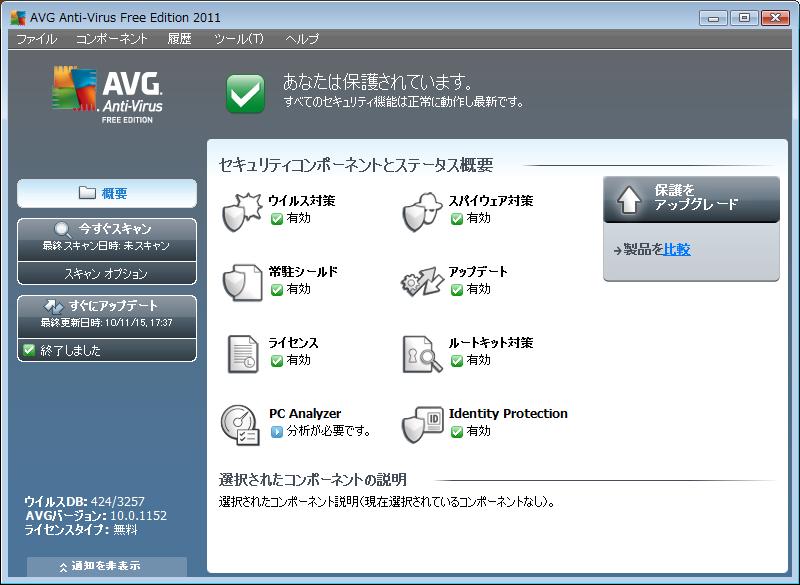This screenshot has height=585, width=800.
Task: Open the Identity Protection ID shield icon
Action: point(422,424)
